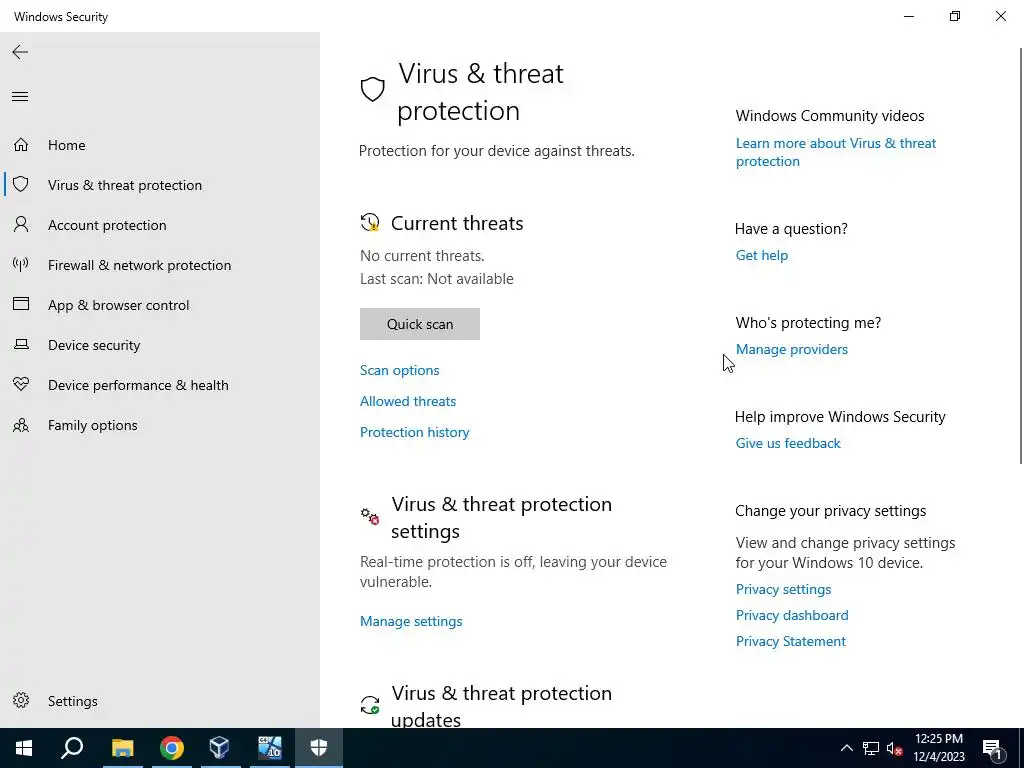Click the App & browser control window icon
The height and width of the screenshot is (768, 1024).
(x=21, y=304)
